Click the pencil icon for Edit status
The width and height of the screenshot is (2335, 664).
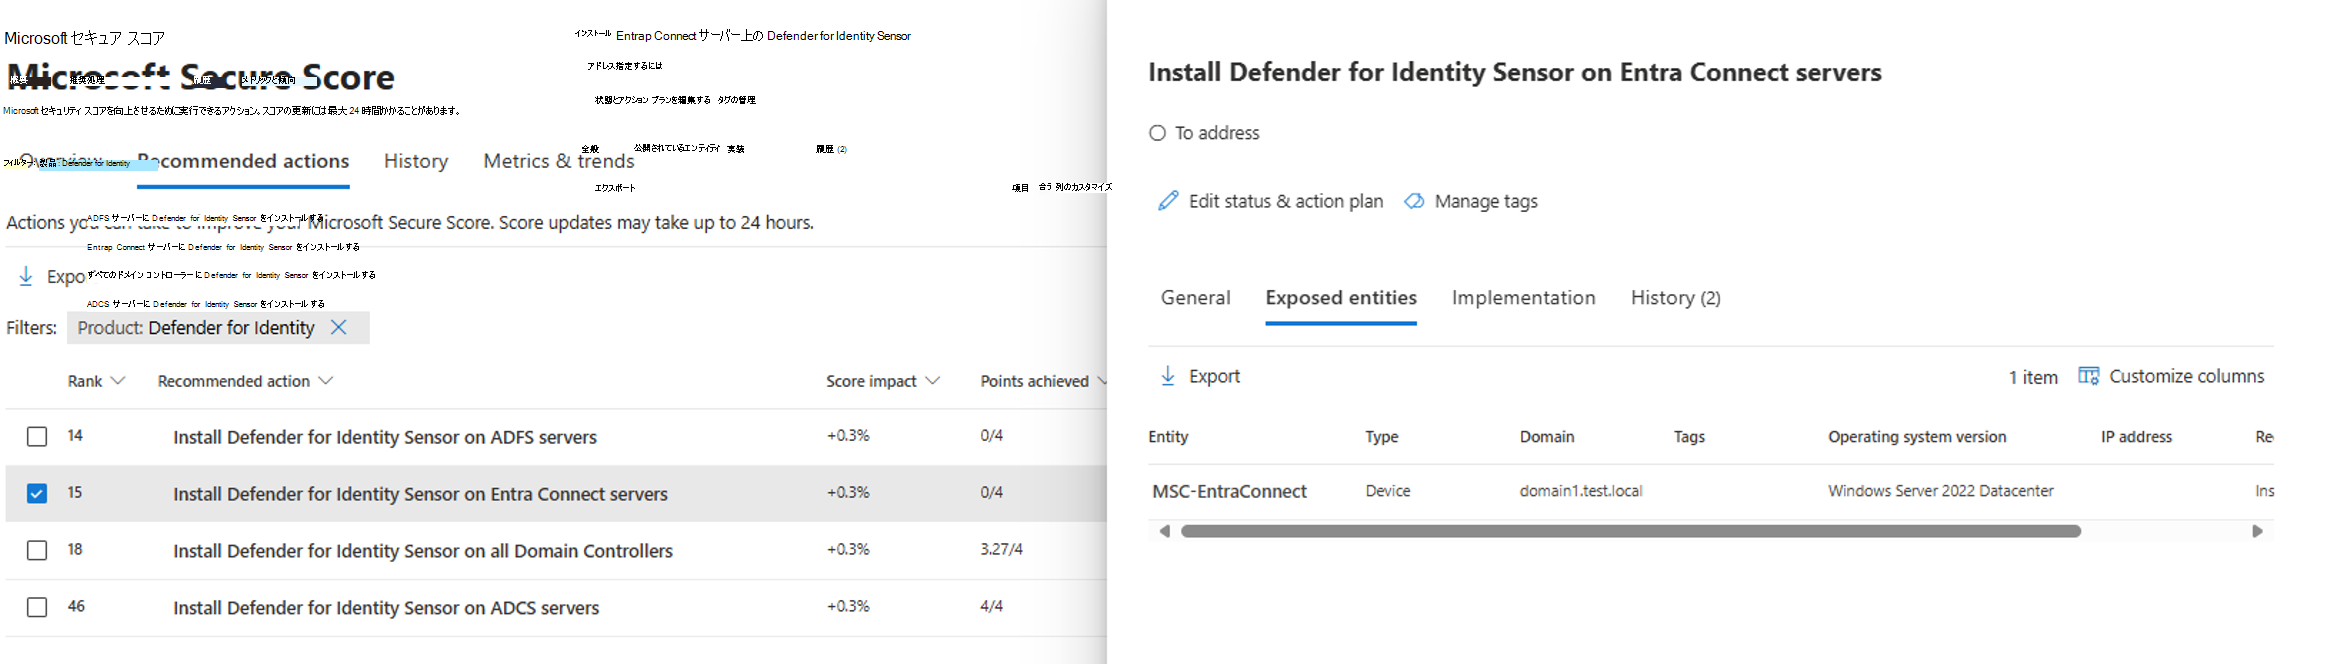tap(1167, 201)
